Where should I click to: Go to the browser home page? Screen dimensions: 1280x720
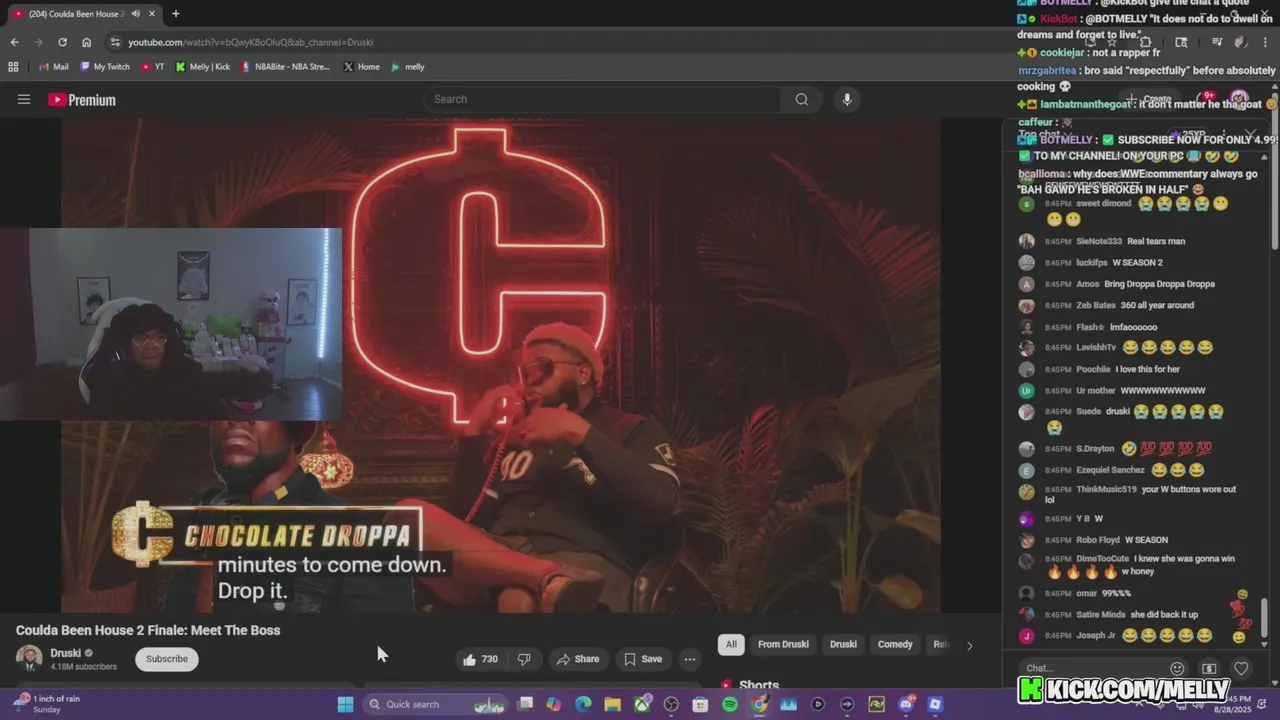[86, 42]
